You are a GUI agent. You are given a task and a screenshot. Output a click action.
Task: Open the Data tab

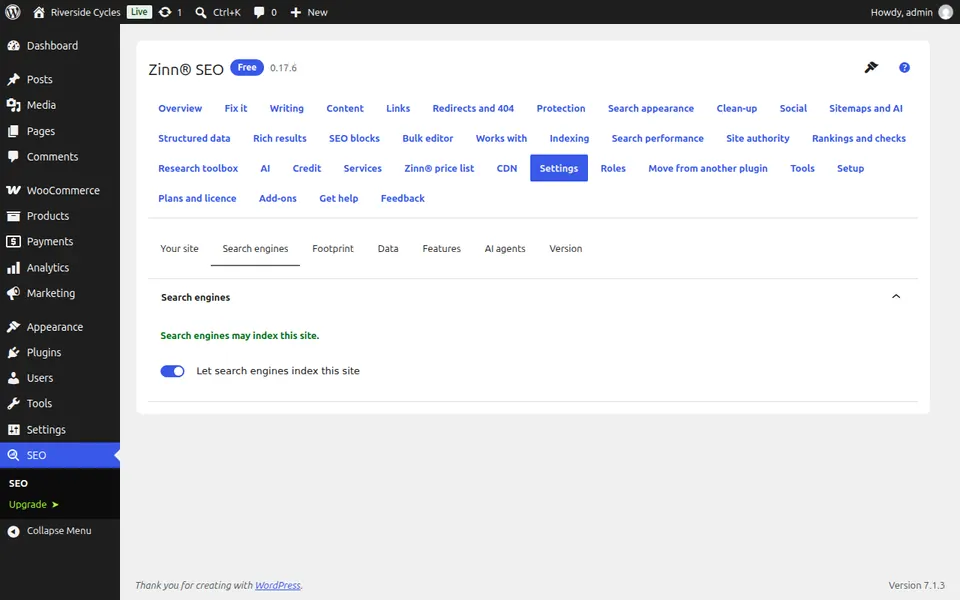[388, 249]
